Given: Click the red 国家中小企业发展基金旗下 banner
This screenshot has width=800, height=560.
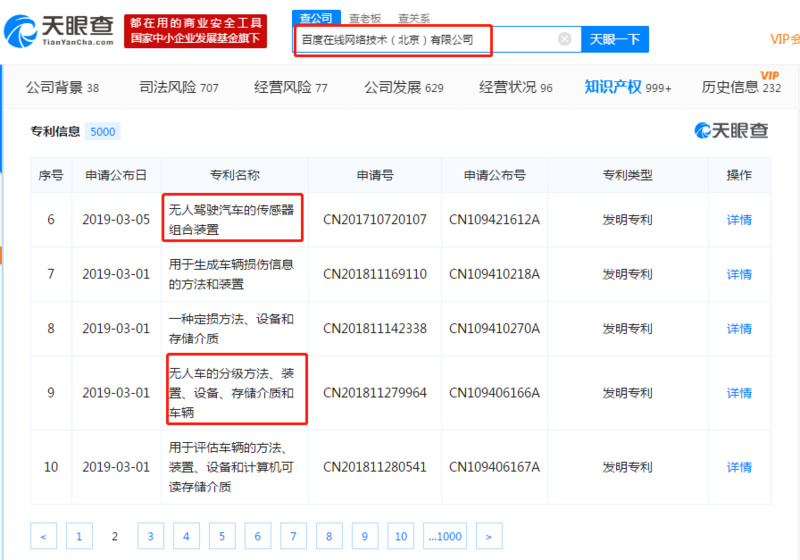Looking at the screenshot, I should point(195,31).
